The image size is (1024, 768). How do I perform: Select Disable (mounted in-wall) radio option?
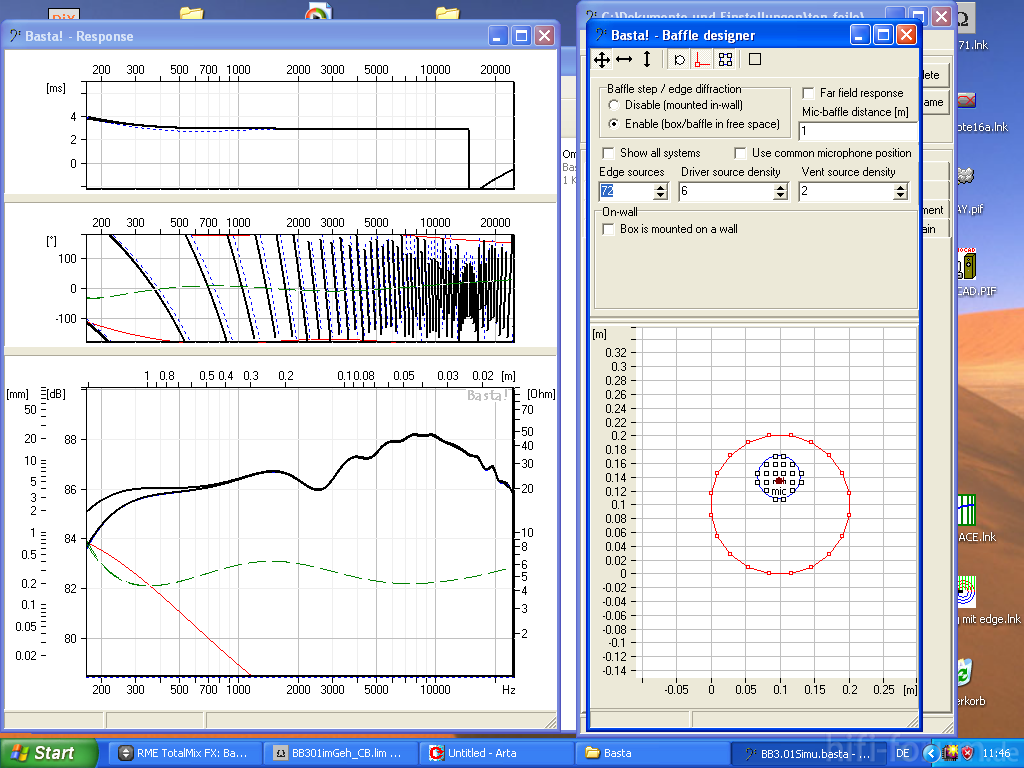pos(613,105)
